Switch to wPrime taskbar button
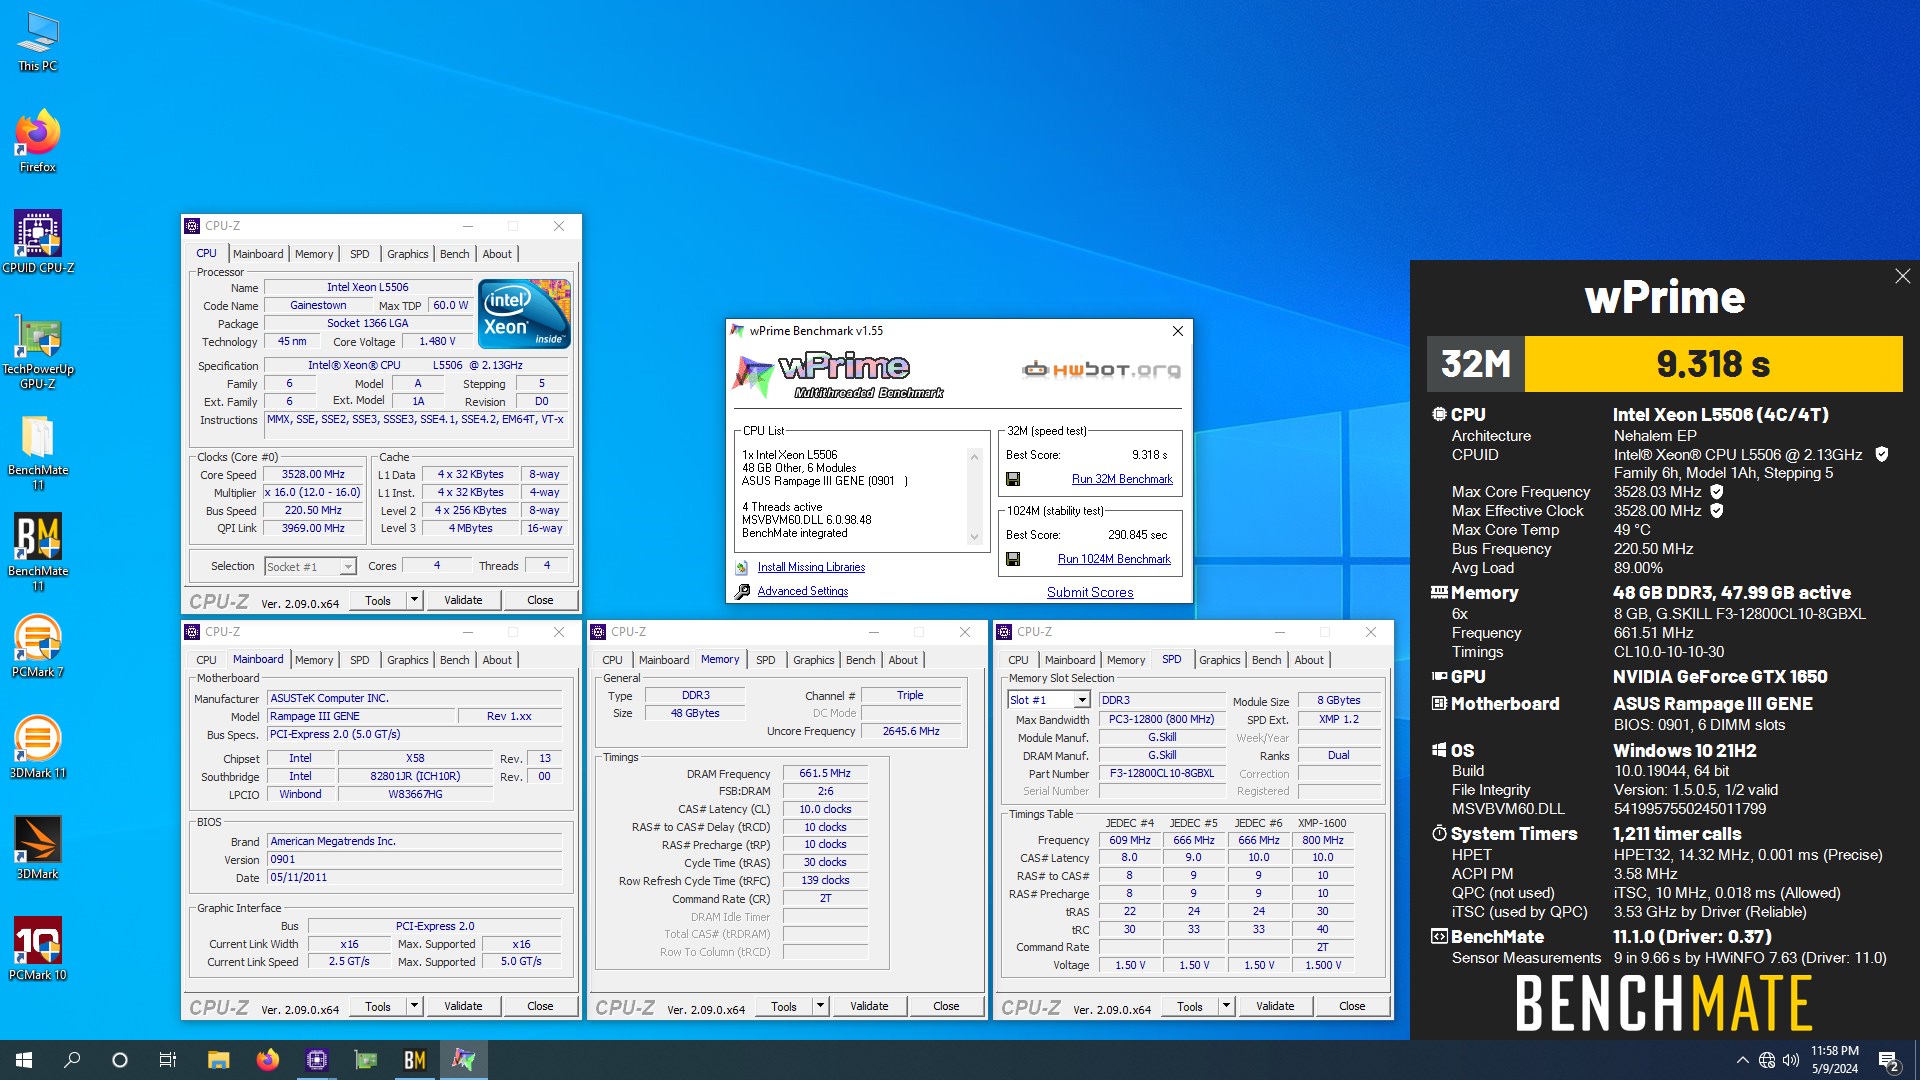 coord(463,1060)
